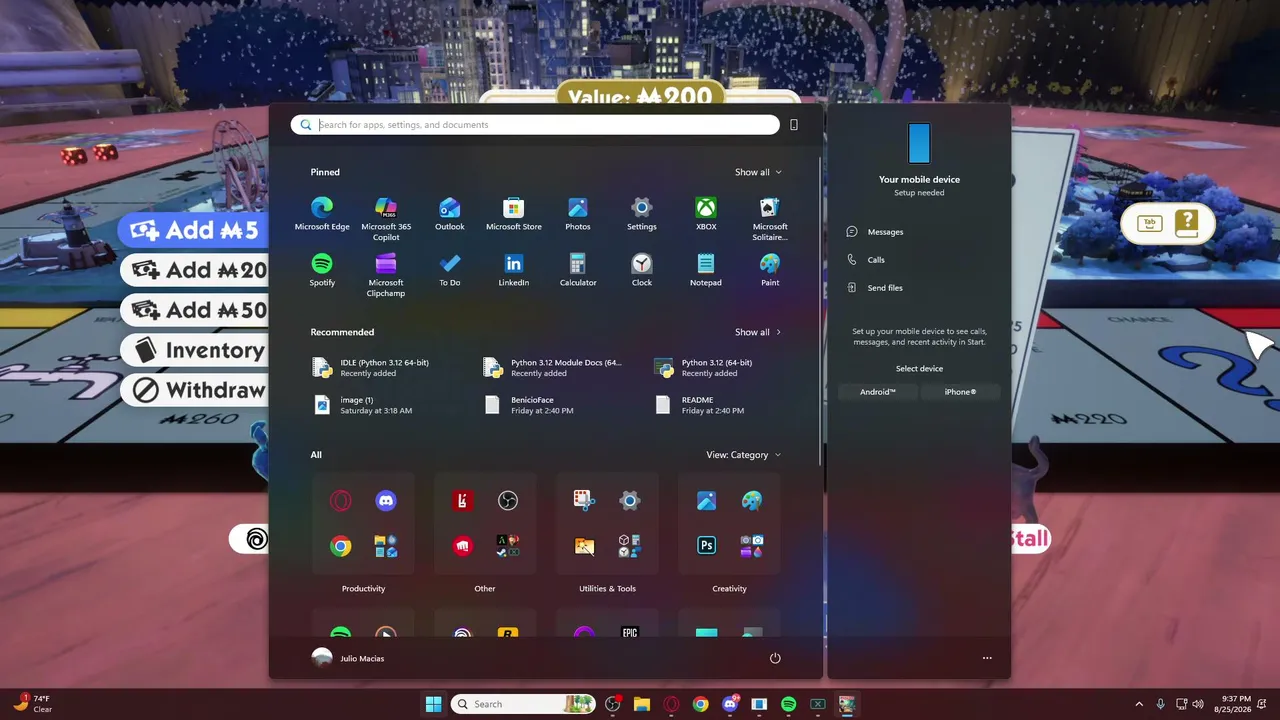Click the power button in Start menu

point(775,658)
